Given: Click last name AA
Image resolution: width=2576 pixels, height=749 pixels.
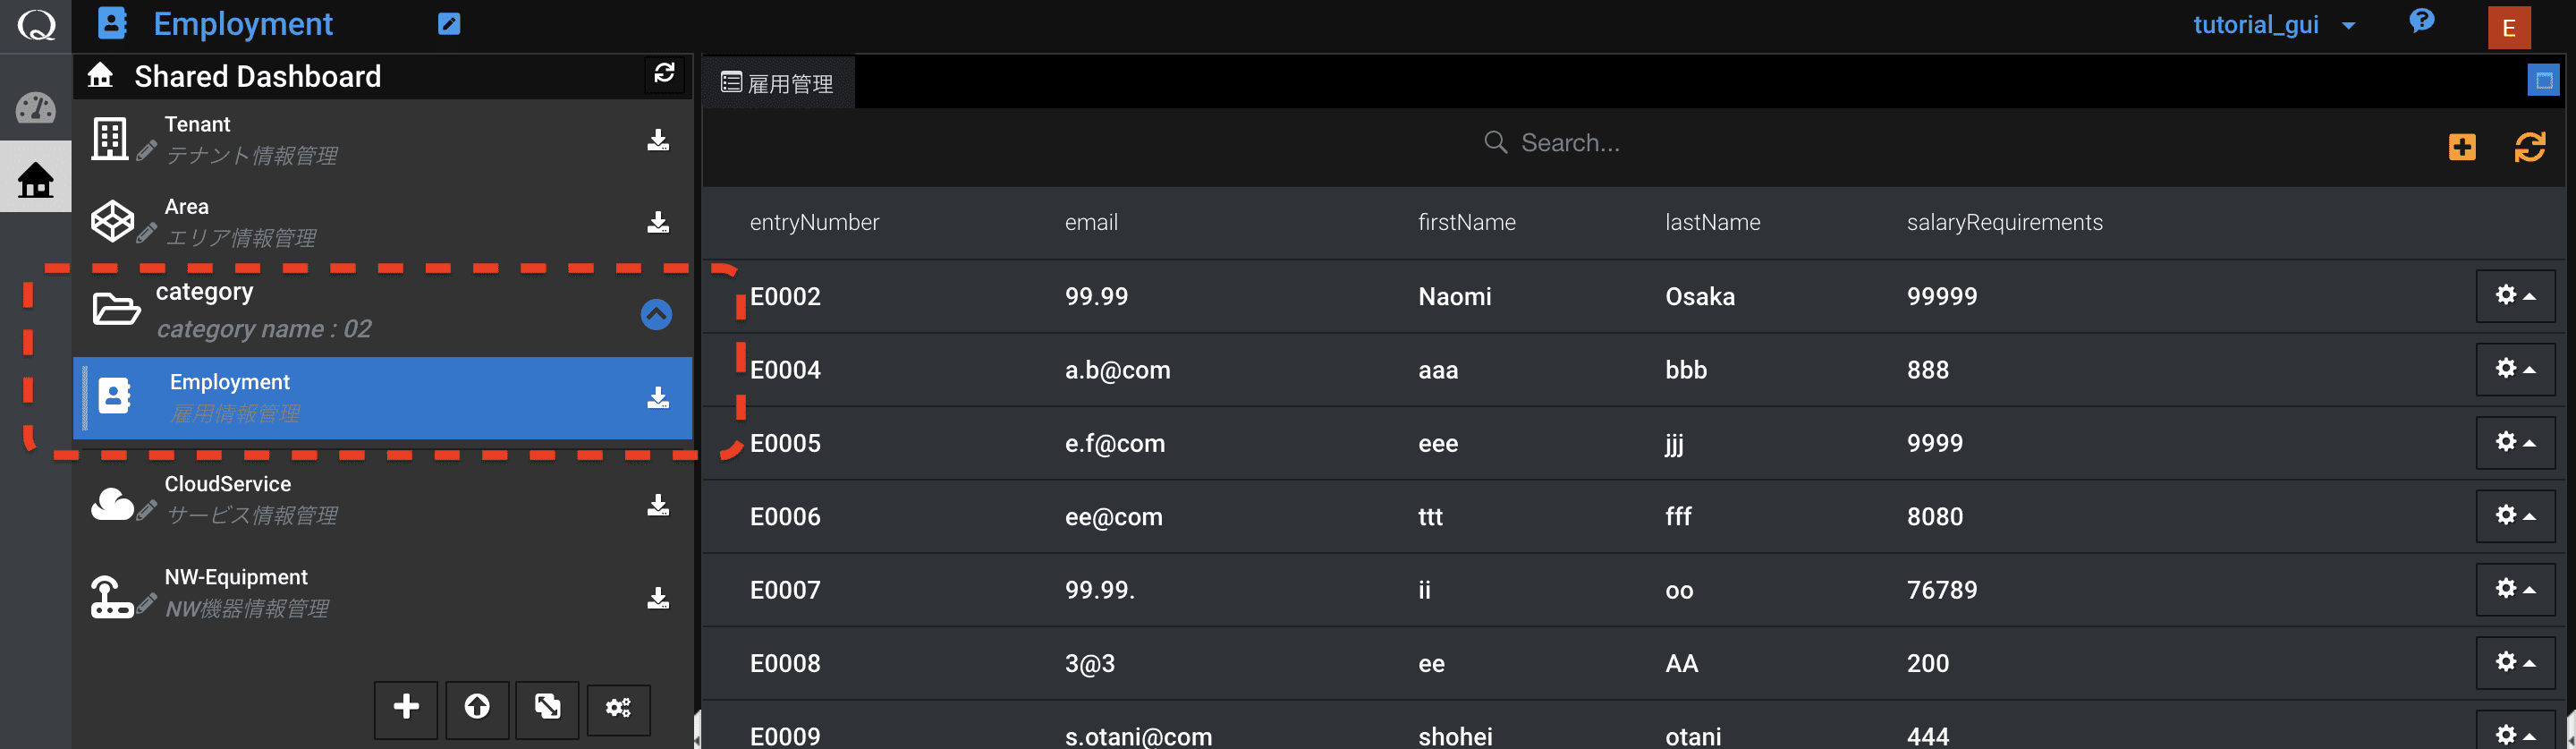Looking at the screenshot, I should [x=1681, y=663].
